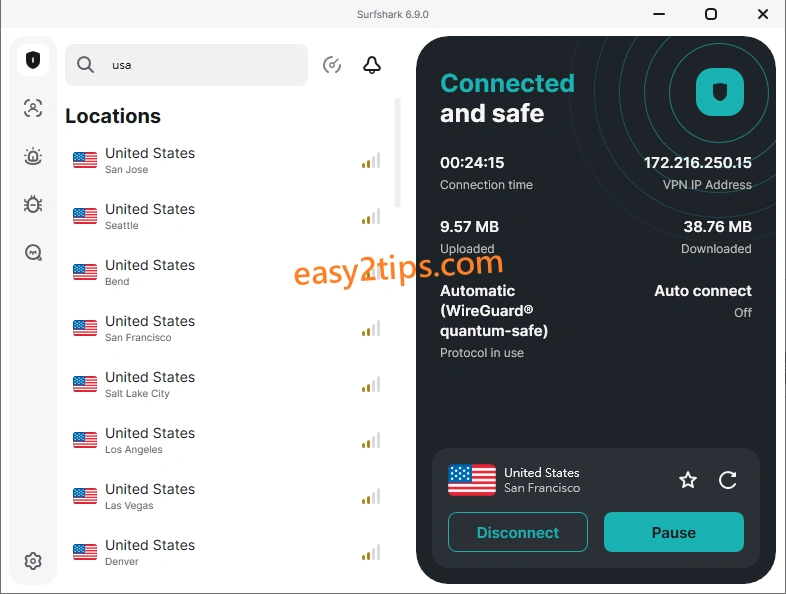Add San Francisco to favorites star

[x=688, y=480]
